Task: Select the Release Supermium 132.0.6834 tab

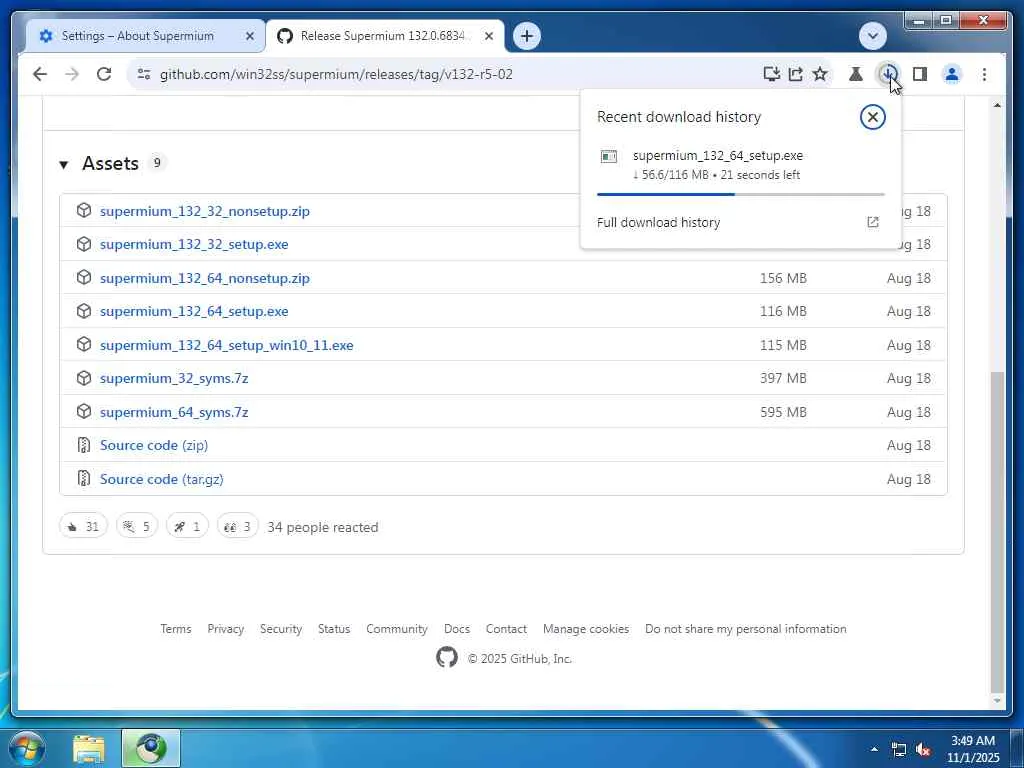Action: coord(382,36)
